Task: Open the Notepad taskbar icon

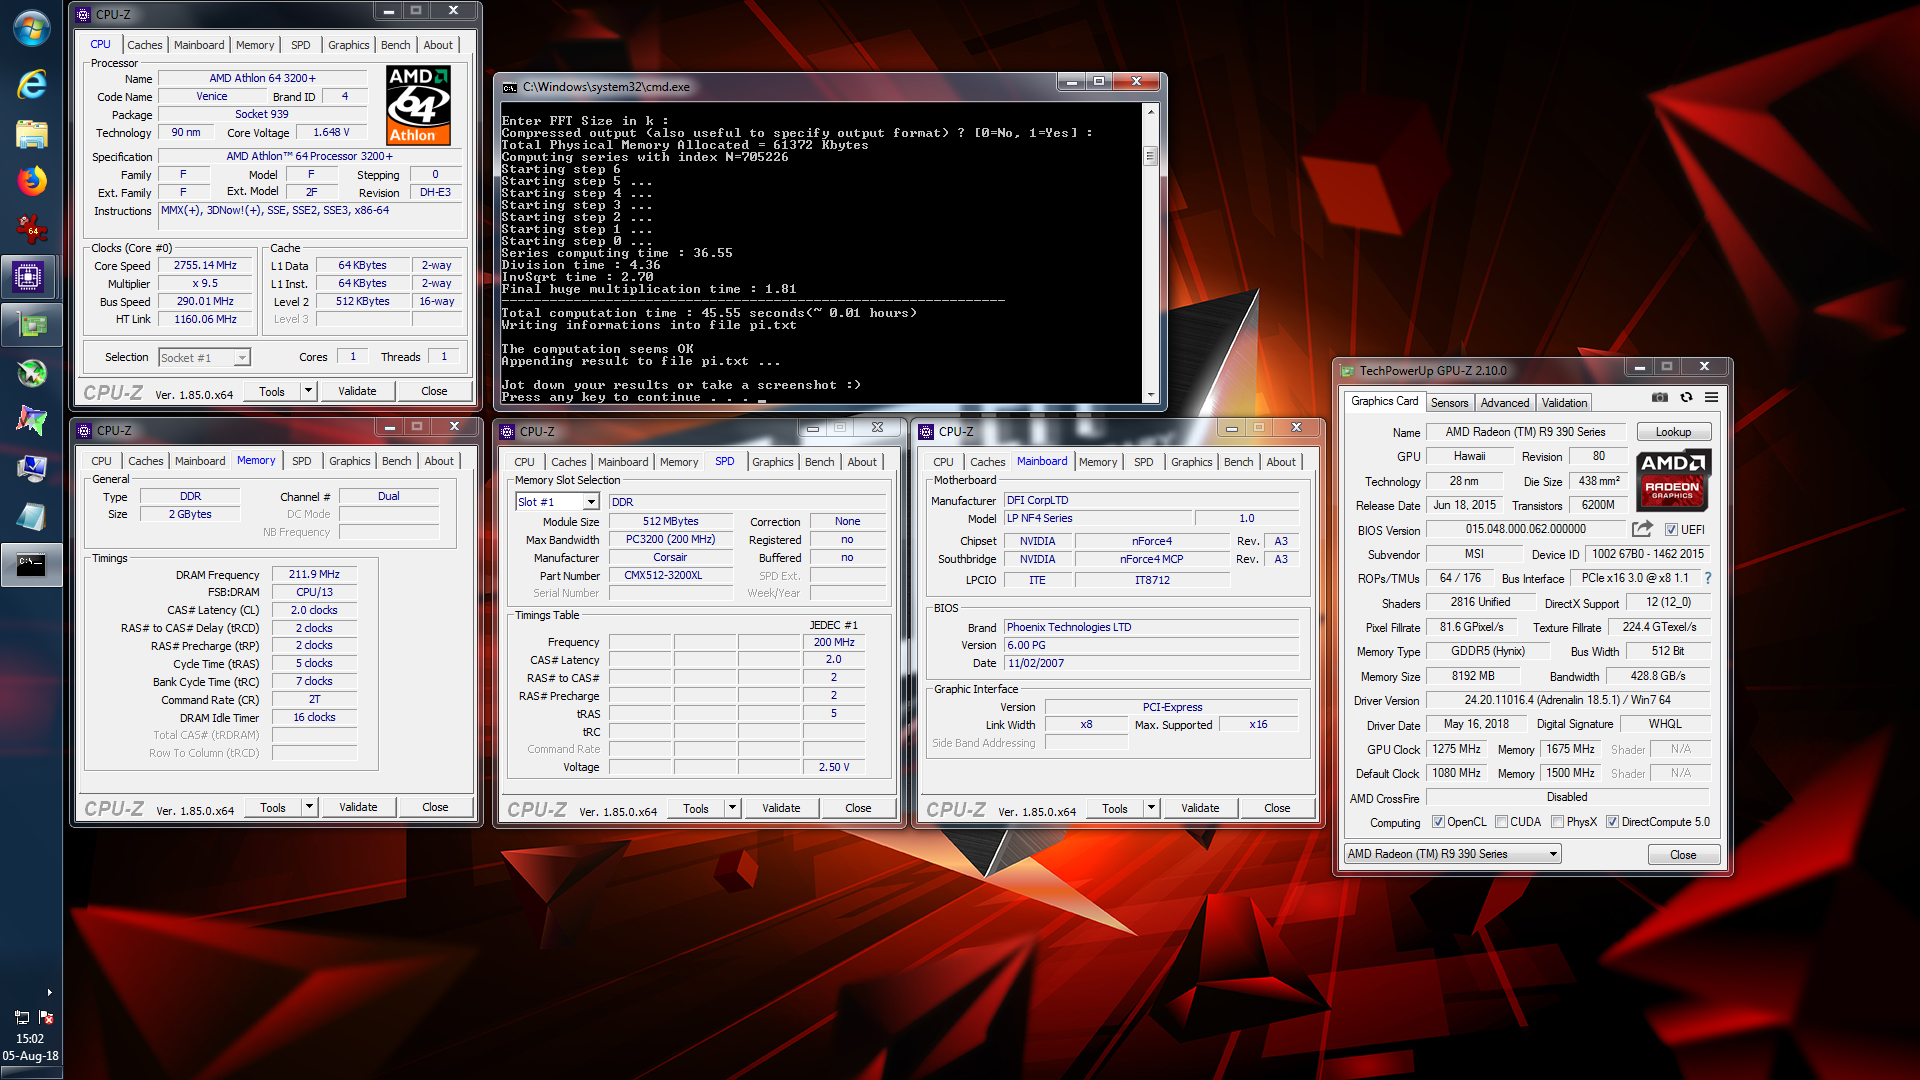Action: coord(31,517)
